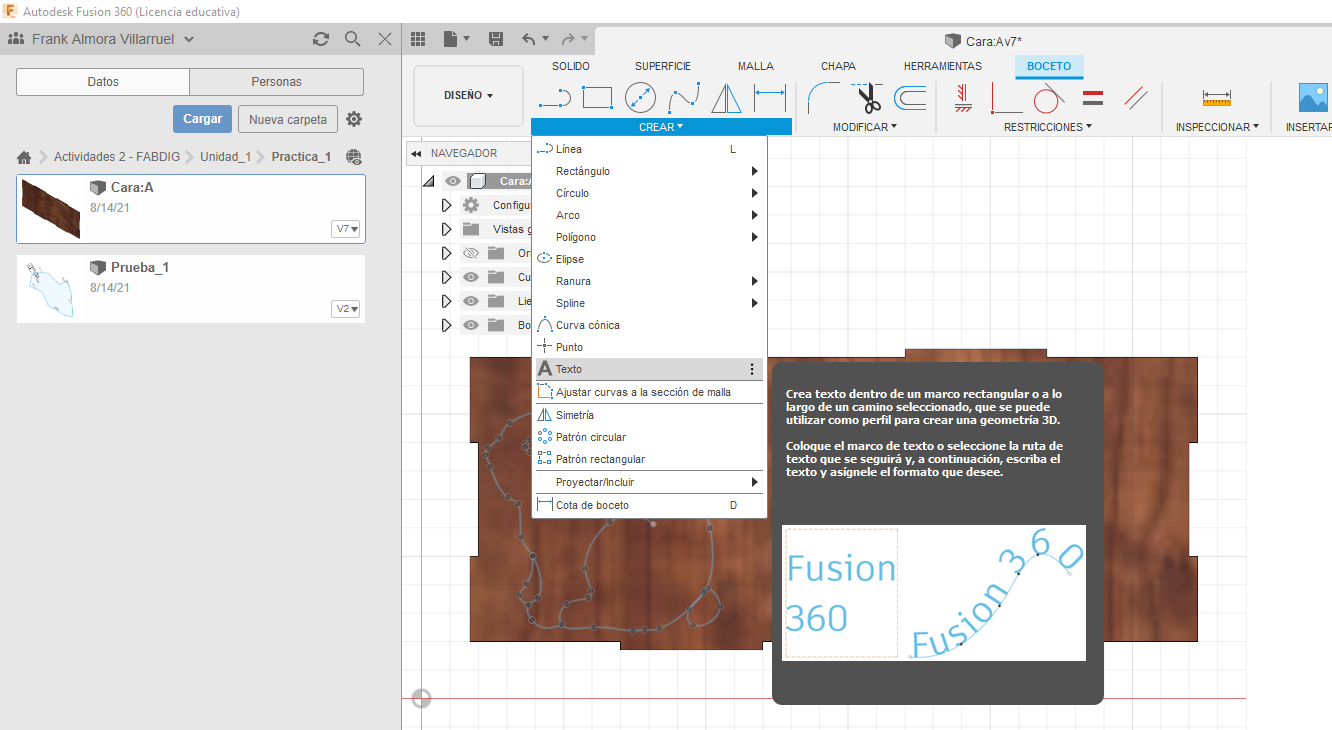Expand the Configuración node

pos(447,205)
